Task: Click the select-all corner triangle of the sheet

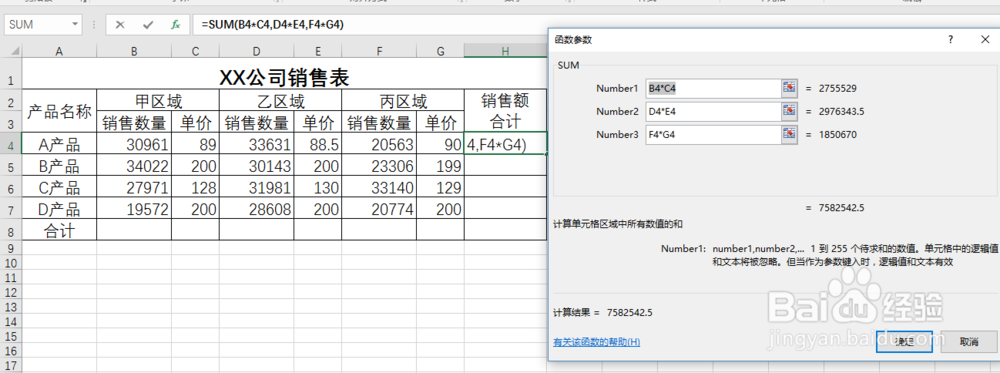Action: coord(17,50)
